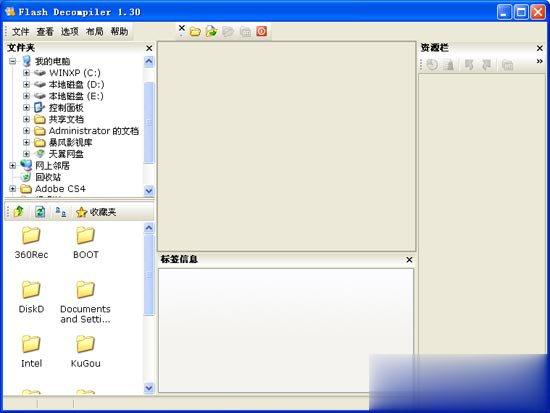
Task: Close the 资源栏 panel
Action: click(x=540, y=48)
